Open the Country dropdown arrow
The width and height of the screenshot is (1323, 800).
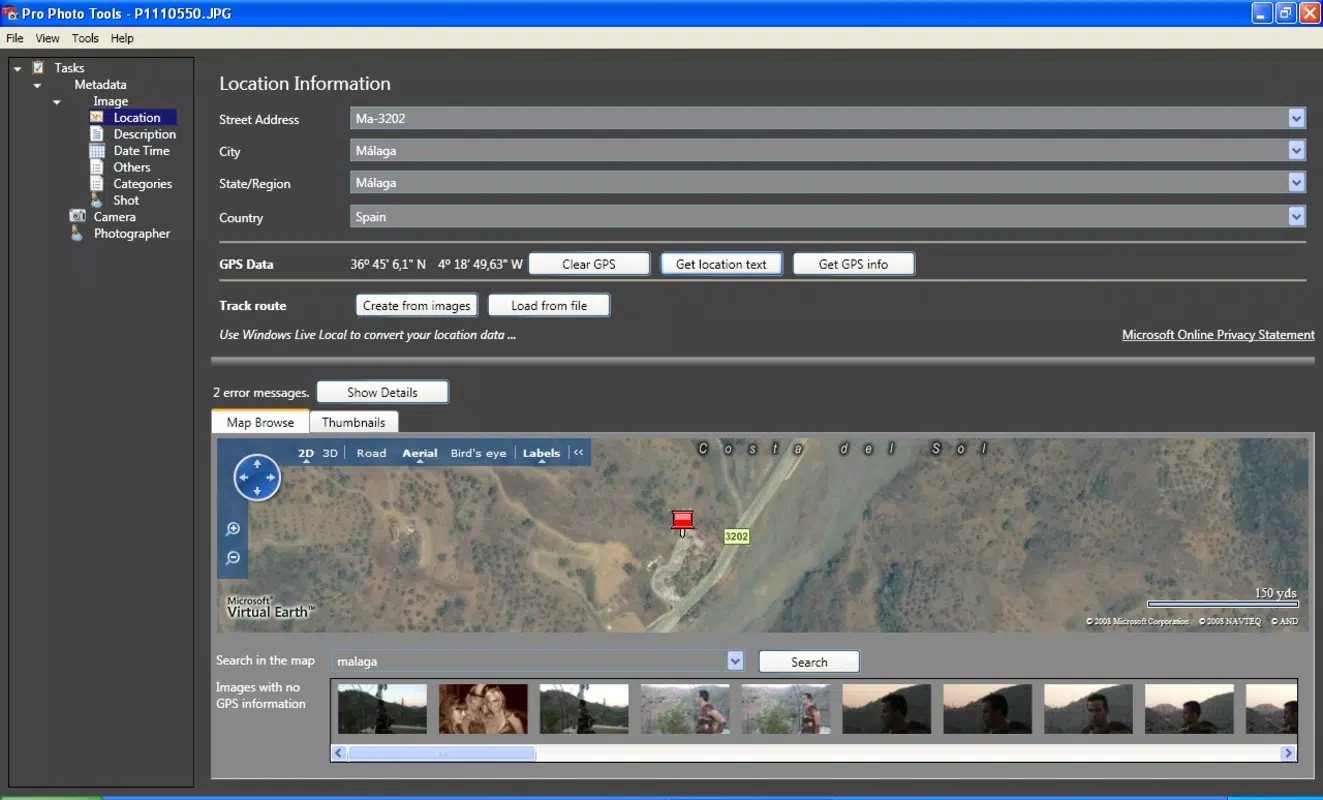pos(1297,216)
